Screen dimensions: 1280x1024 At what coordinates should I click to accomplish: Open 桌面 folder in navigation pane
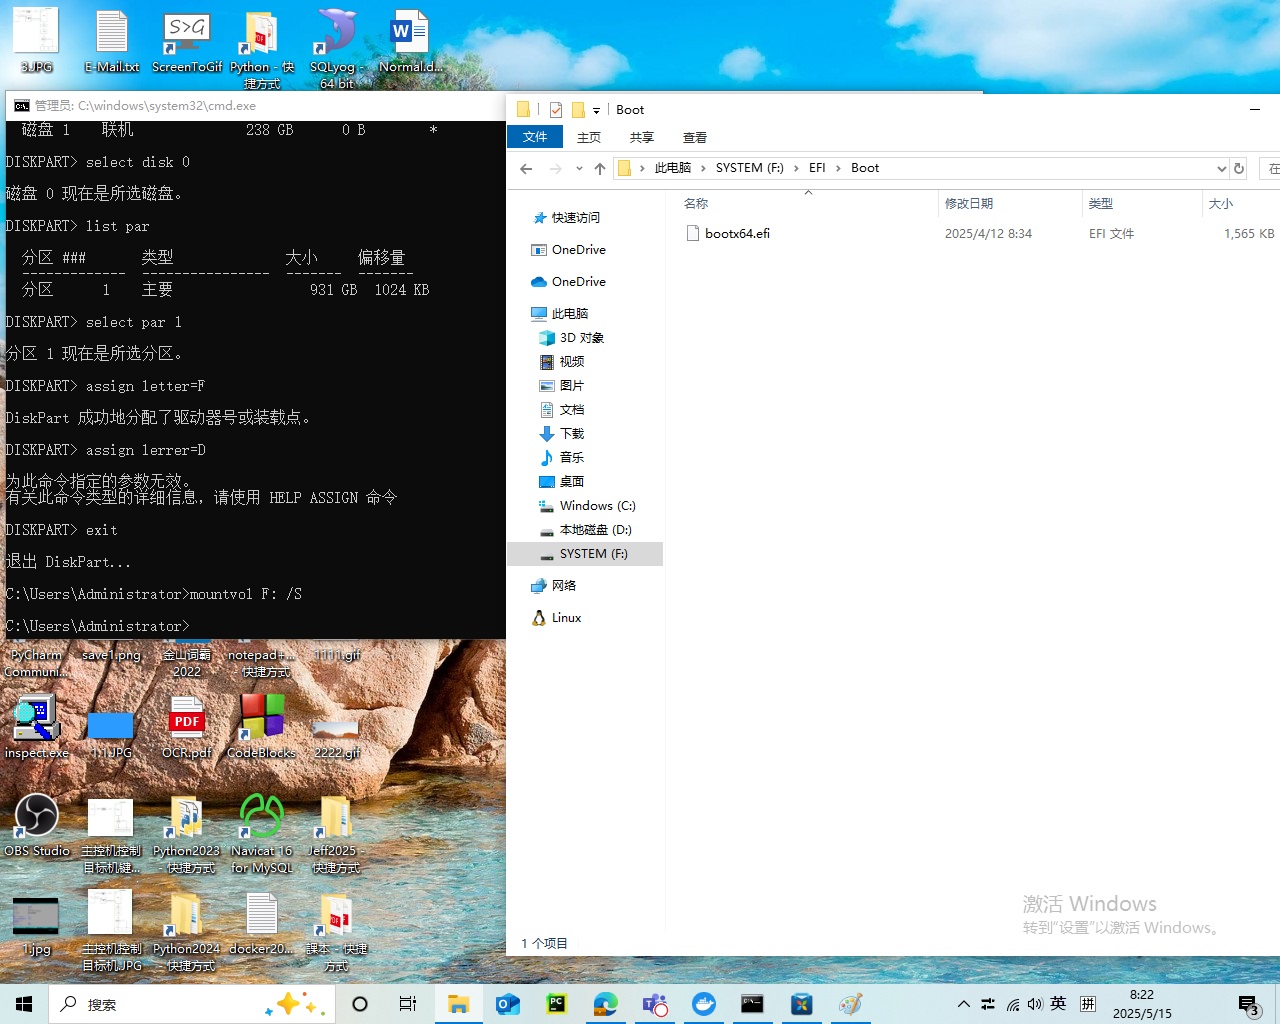point(571,481)
